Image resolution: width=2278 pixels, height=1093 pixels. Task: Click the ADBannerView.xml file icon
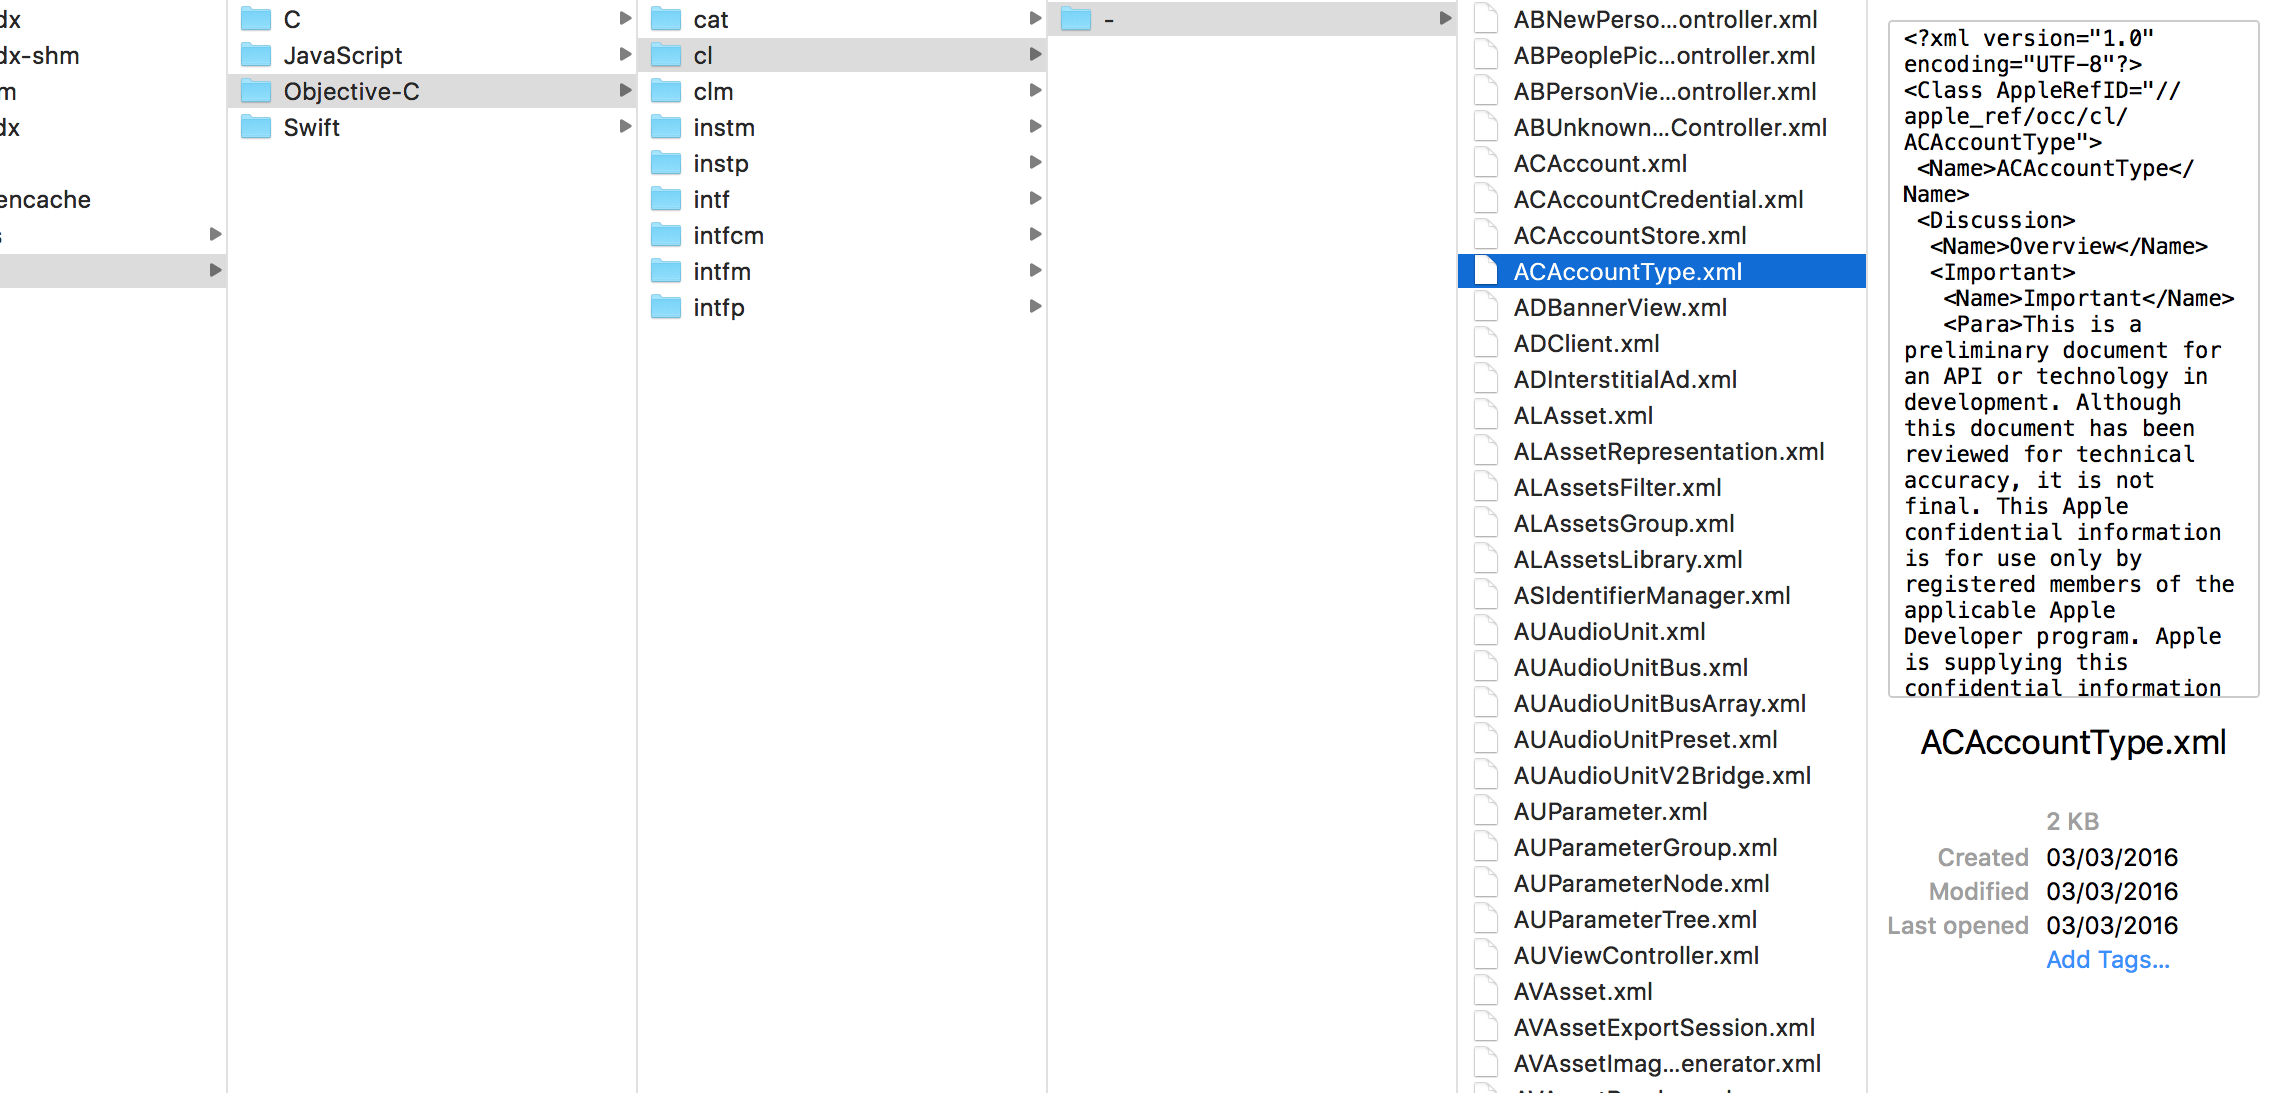coord(1487,307)
